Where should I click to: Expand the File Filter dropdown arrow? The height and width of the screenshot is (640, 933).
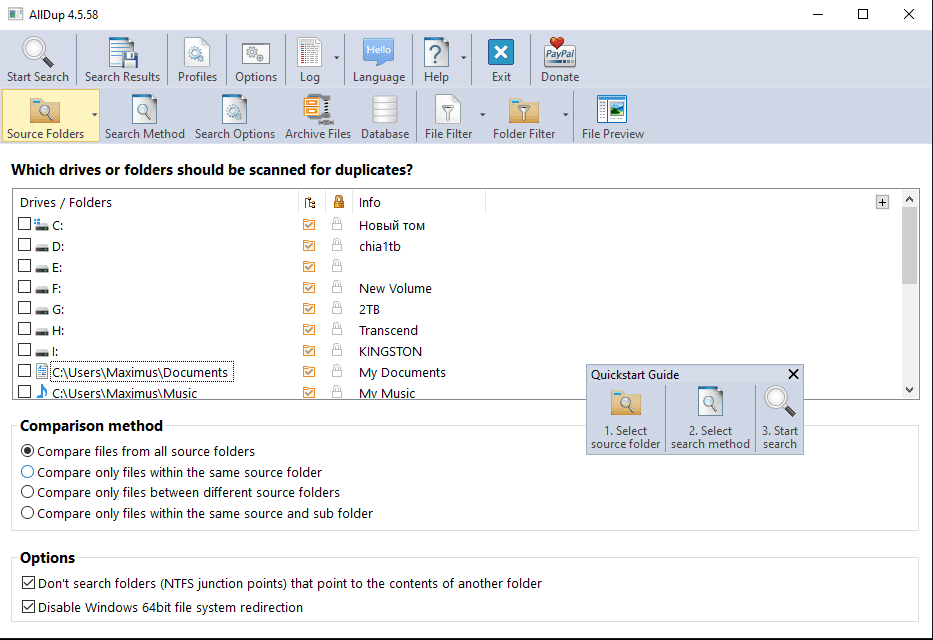point(482,114)
